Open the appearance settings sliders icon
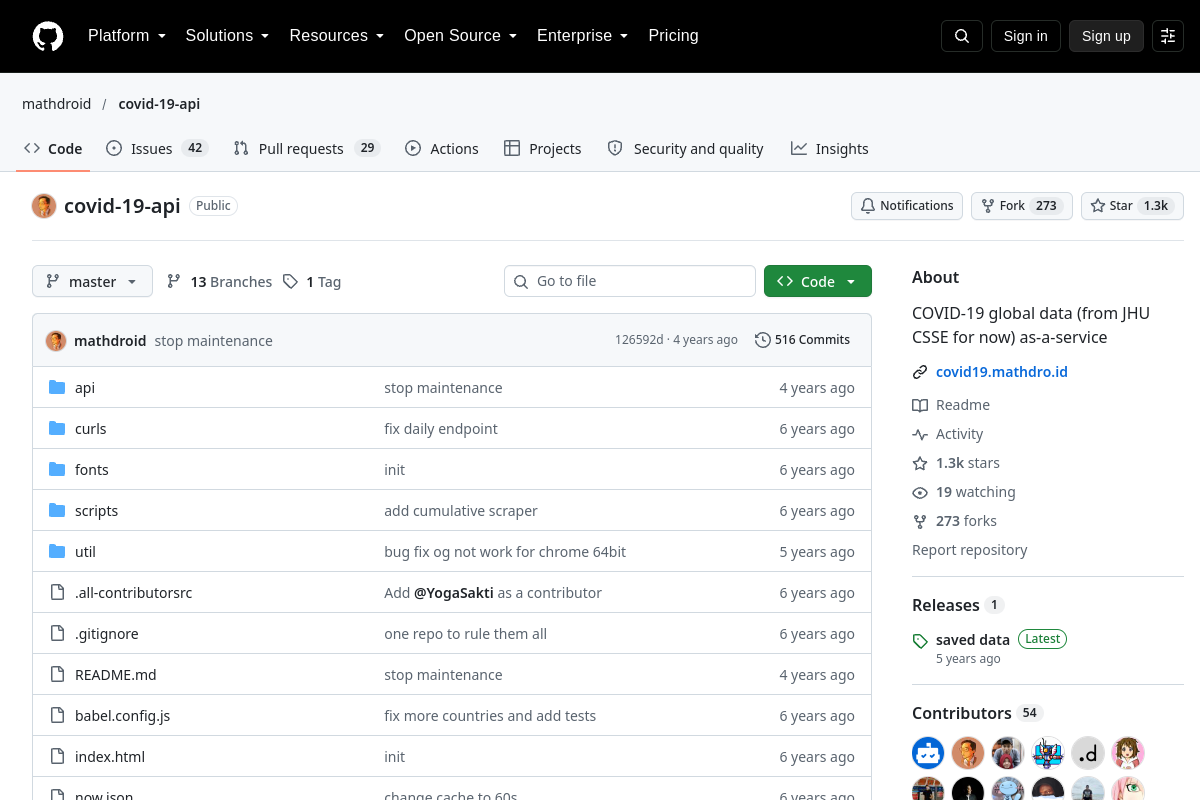 pyautogui.click(x=1168, y=36)
